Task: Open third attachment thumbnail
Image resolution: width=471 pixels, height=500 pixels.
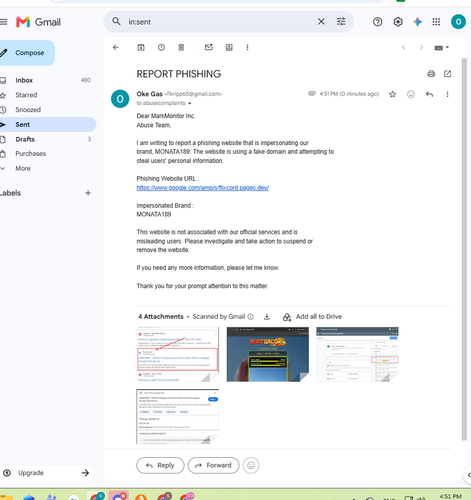Action: pos(357,354)
